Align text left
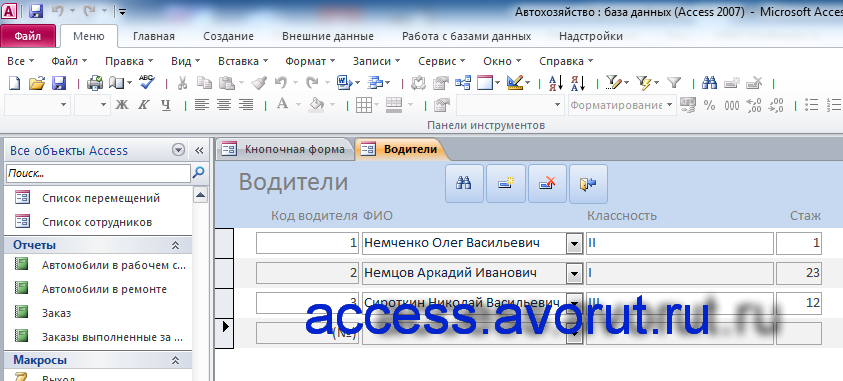This screenshot has height=381, width=843. [202, 105]
